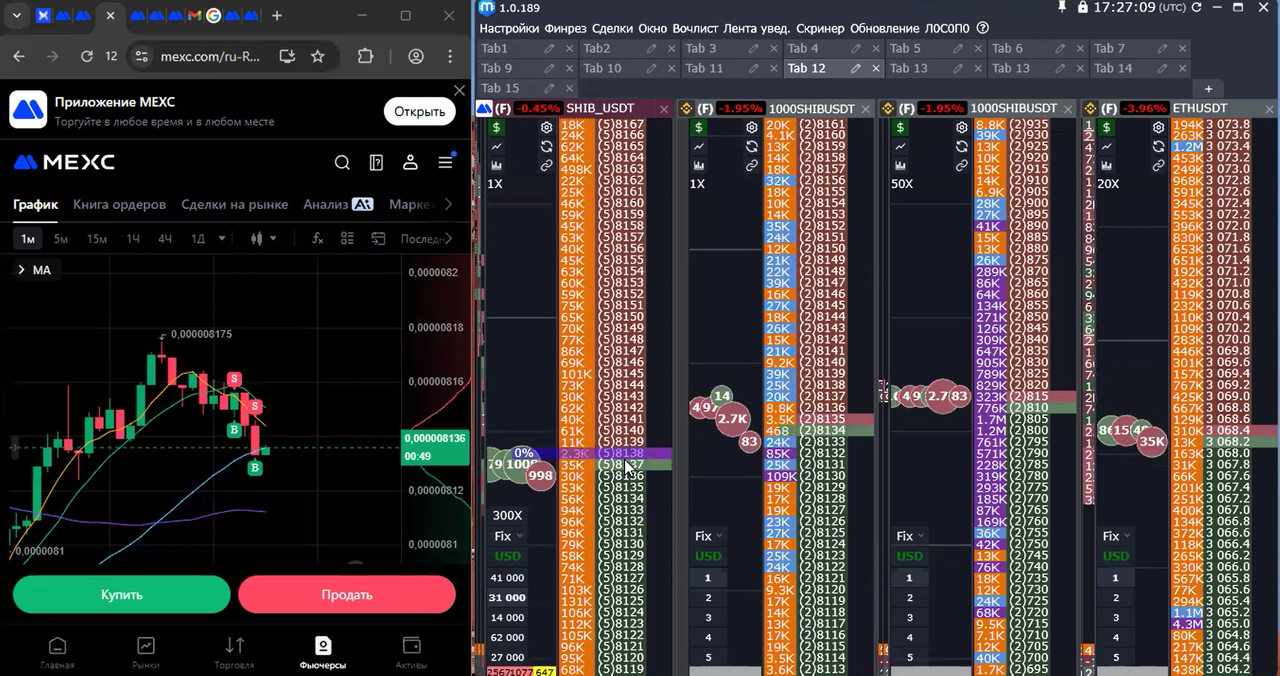
Task: Click the MEXC address bar URL
Action: (x=210, y=57)
